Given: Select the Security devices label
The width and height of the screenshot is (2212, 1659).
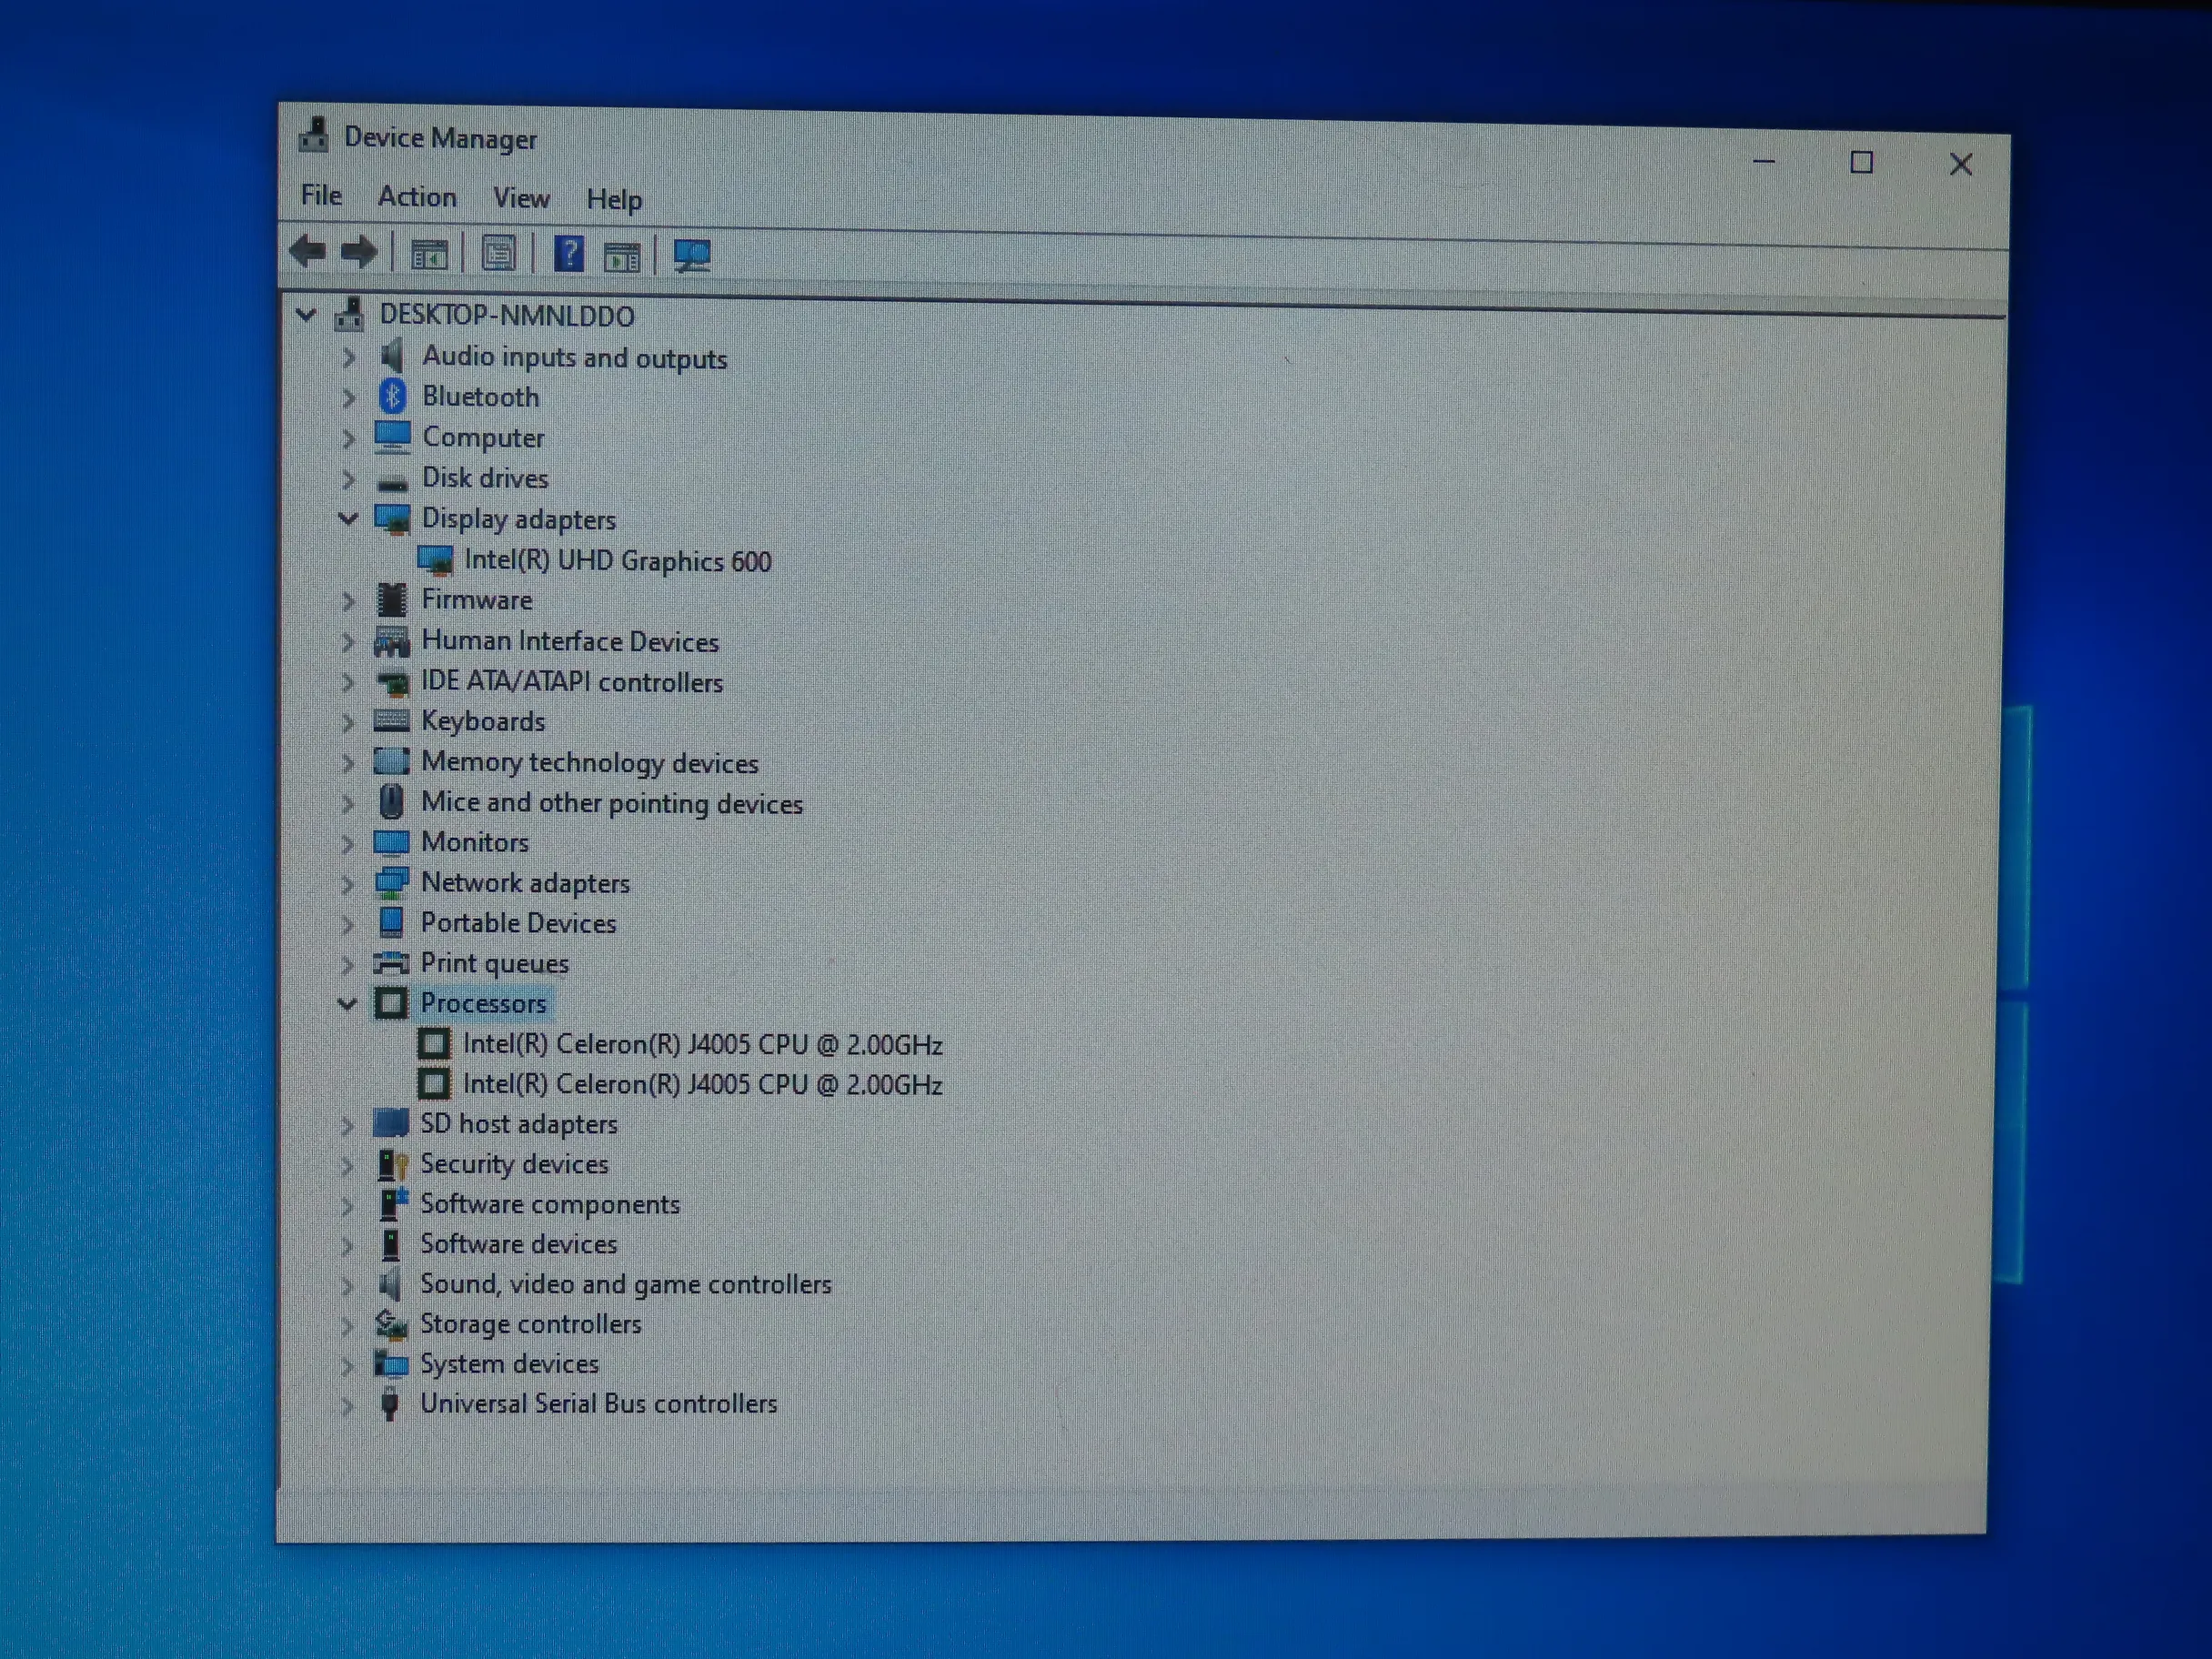Looking at the screenshot, I should tap(514, 1164).
